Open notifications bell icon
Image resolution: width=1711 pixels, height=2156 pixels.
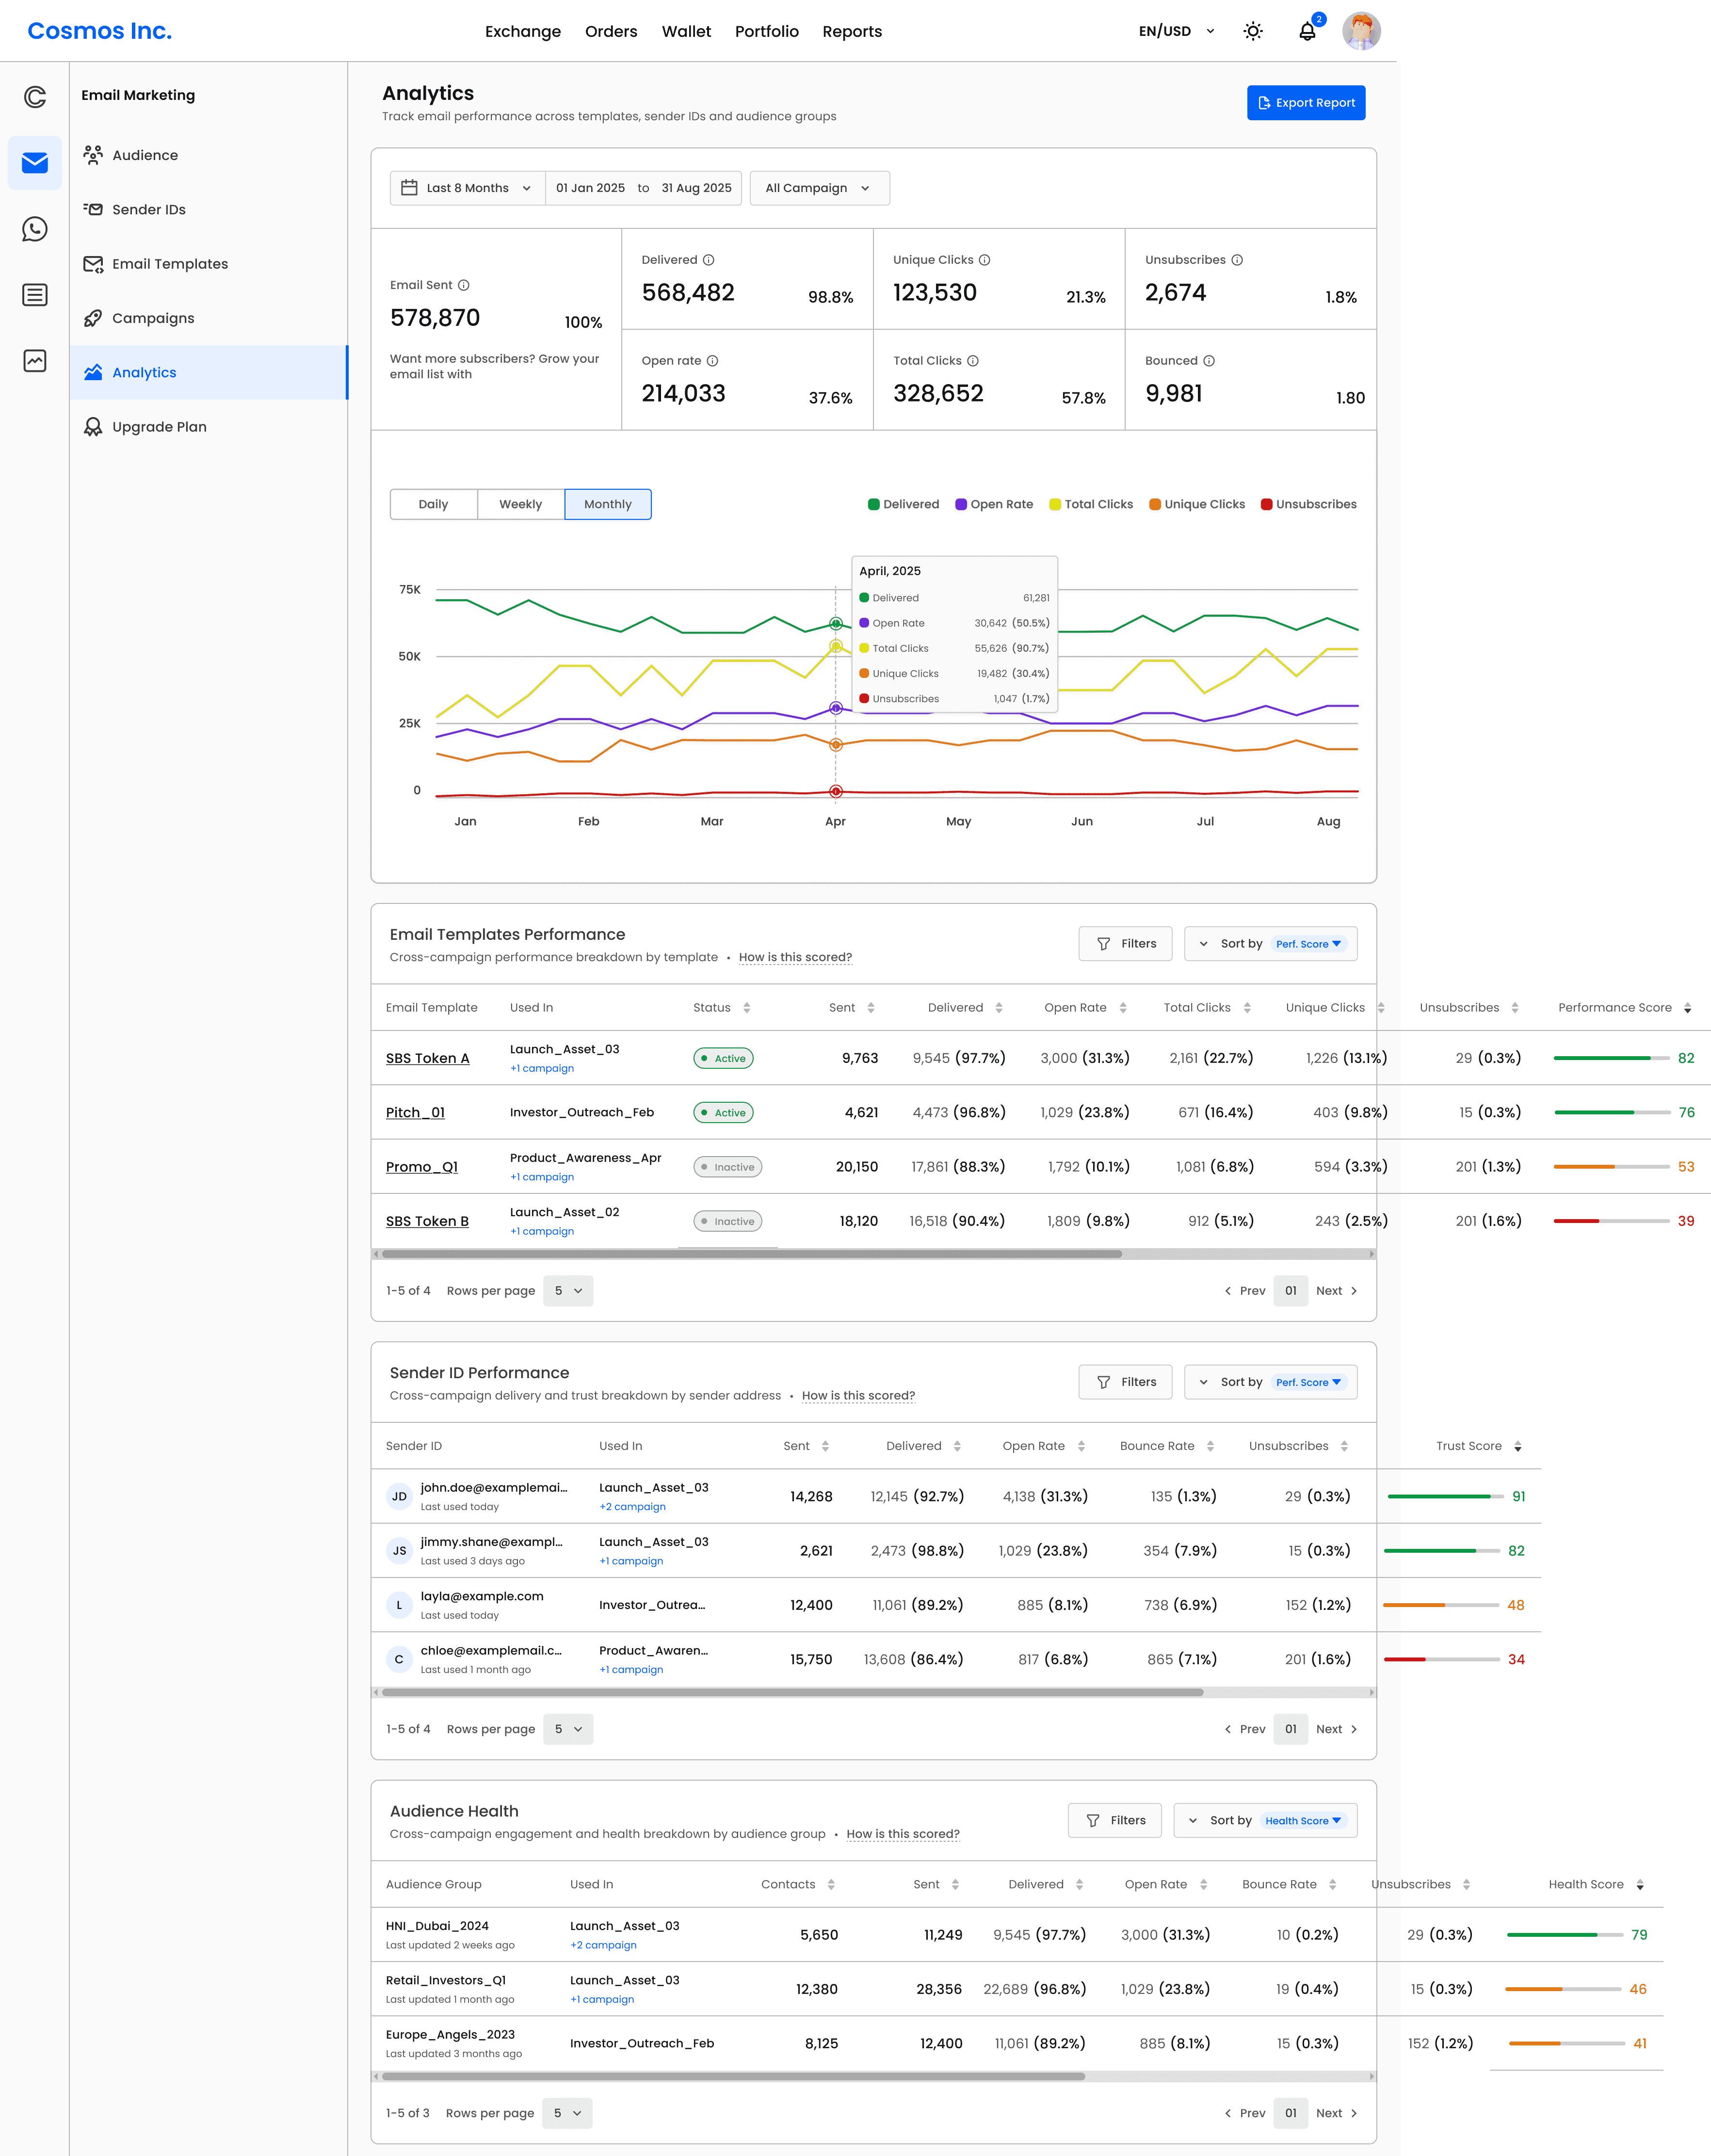[1308, 31]
